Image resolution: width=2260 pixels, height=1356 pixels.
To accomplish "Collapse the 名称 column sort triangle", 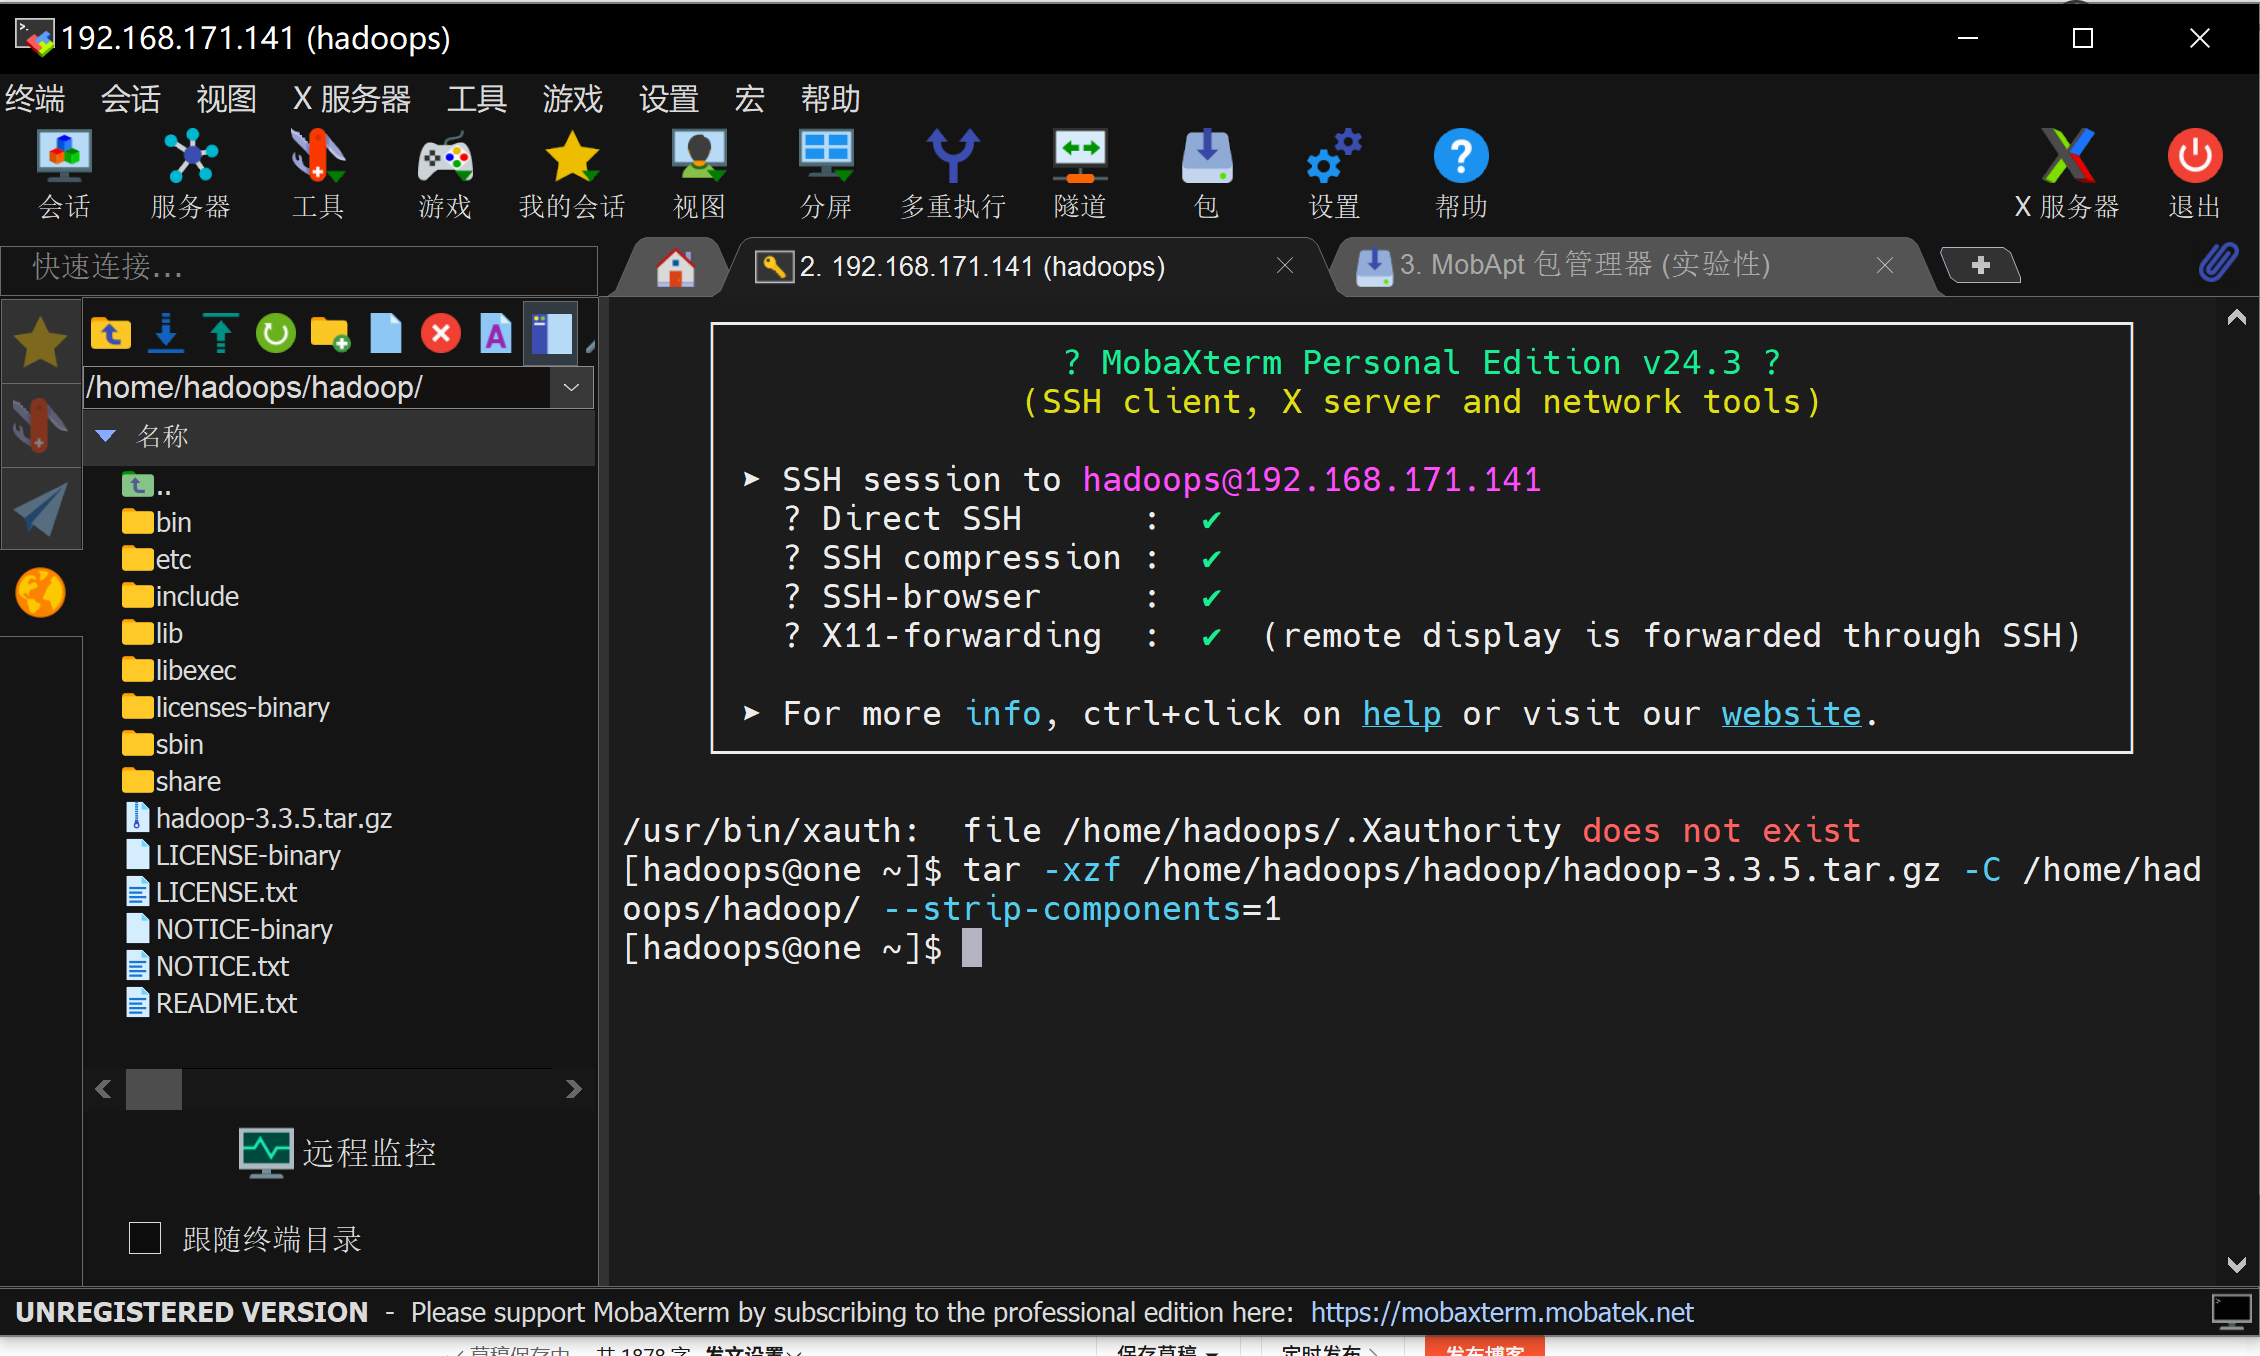I will [x=106, y=436].
